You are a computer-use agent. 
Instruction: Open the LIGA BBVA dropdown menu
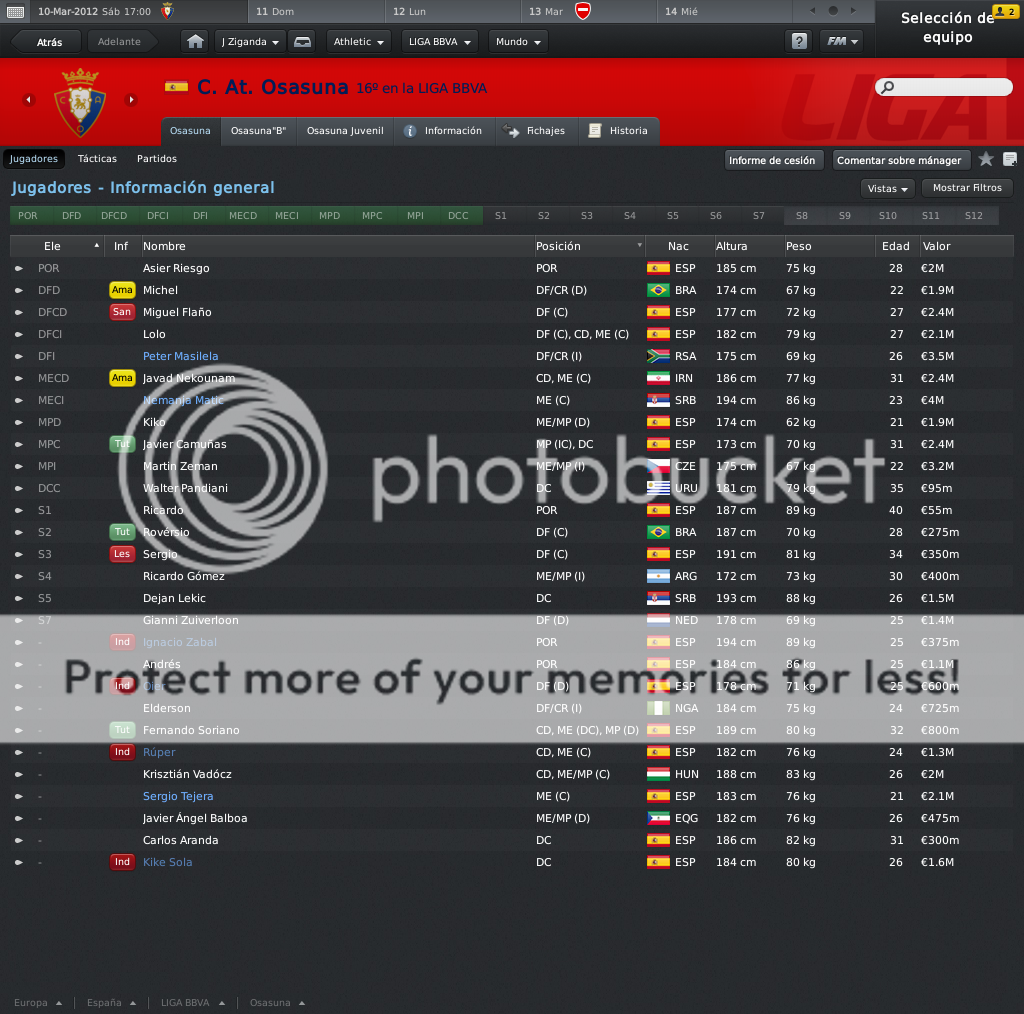click(440, 42)
